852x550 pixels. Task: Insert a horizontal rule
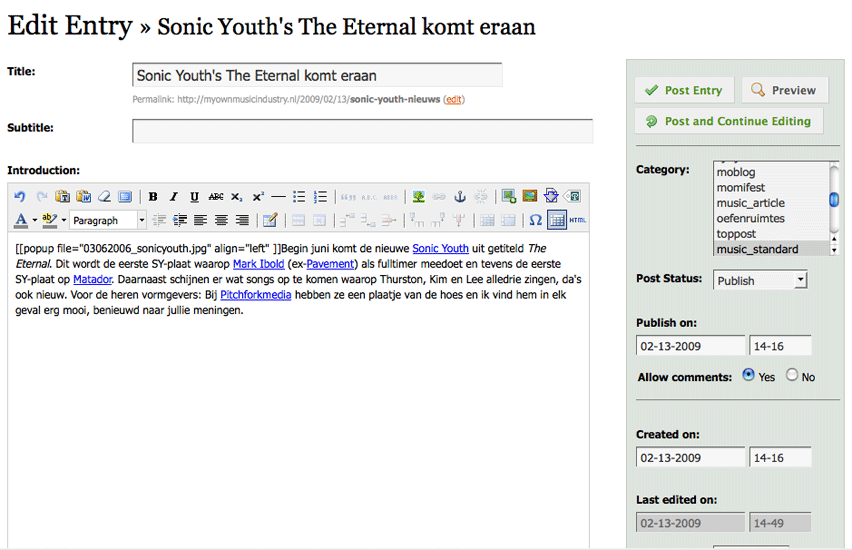[x=279, y=197]
